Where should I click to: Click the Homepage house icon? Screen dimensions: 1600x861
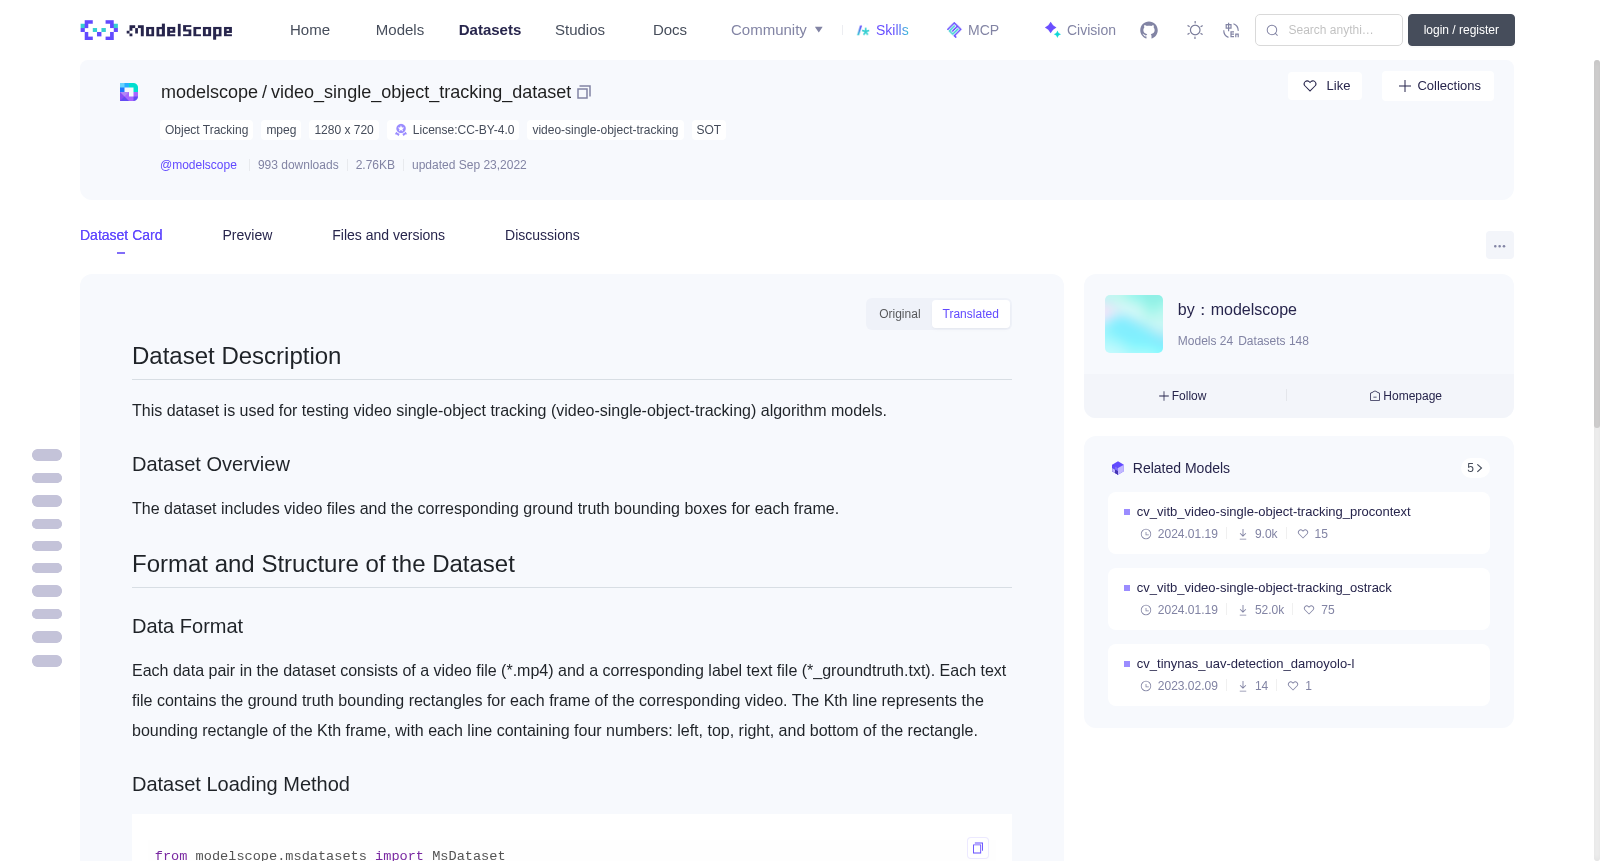1375,396
